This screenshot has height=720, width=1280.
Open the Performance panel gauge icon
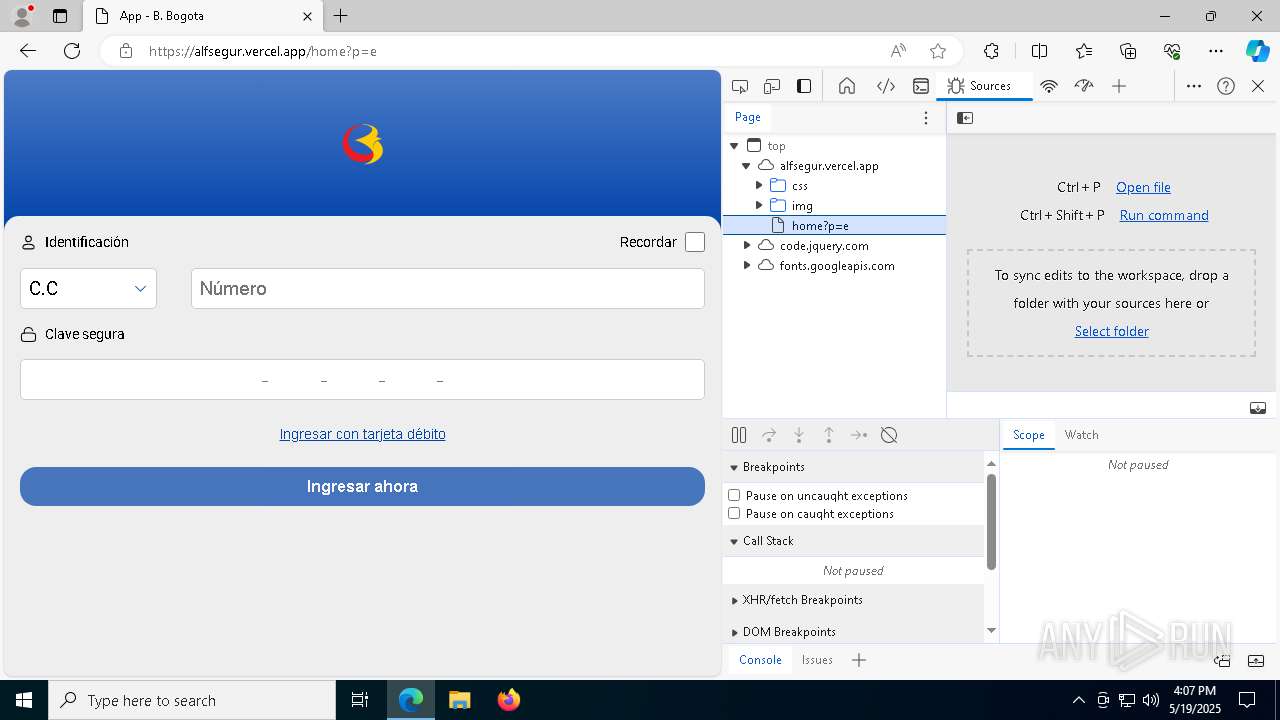1084,86
